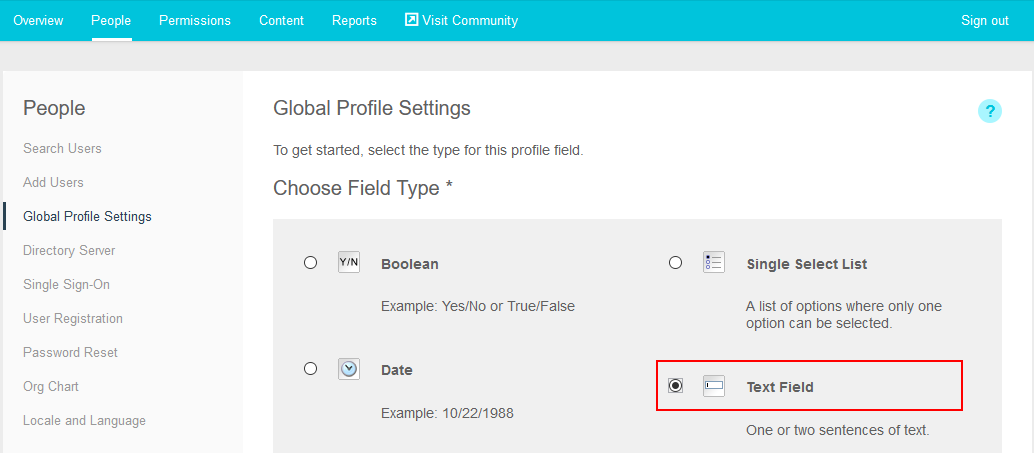Viewport: 1034px width, 453px height.
Task: Select the Date radio button
Action: (x=310, y=368)
